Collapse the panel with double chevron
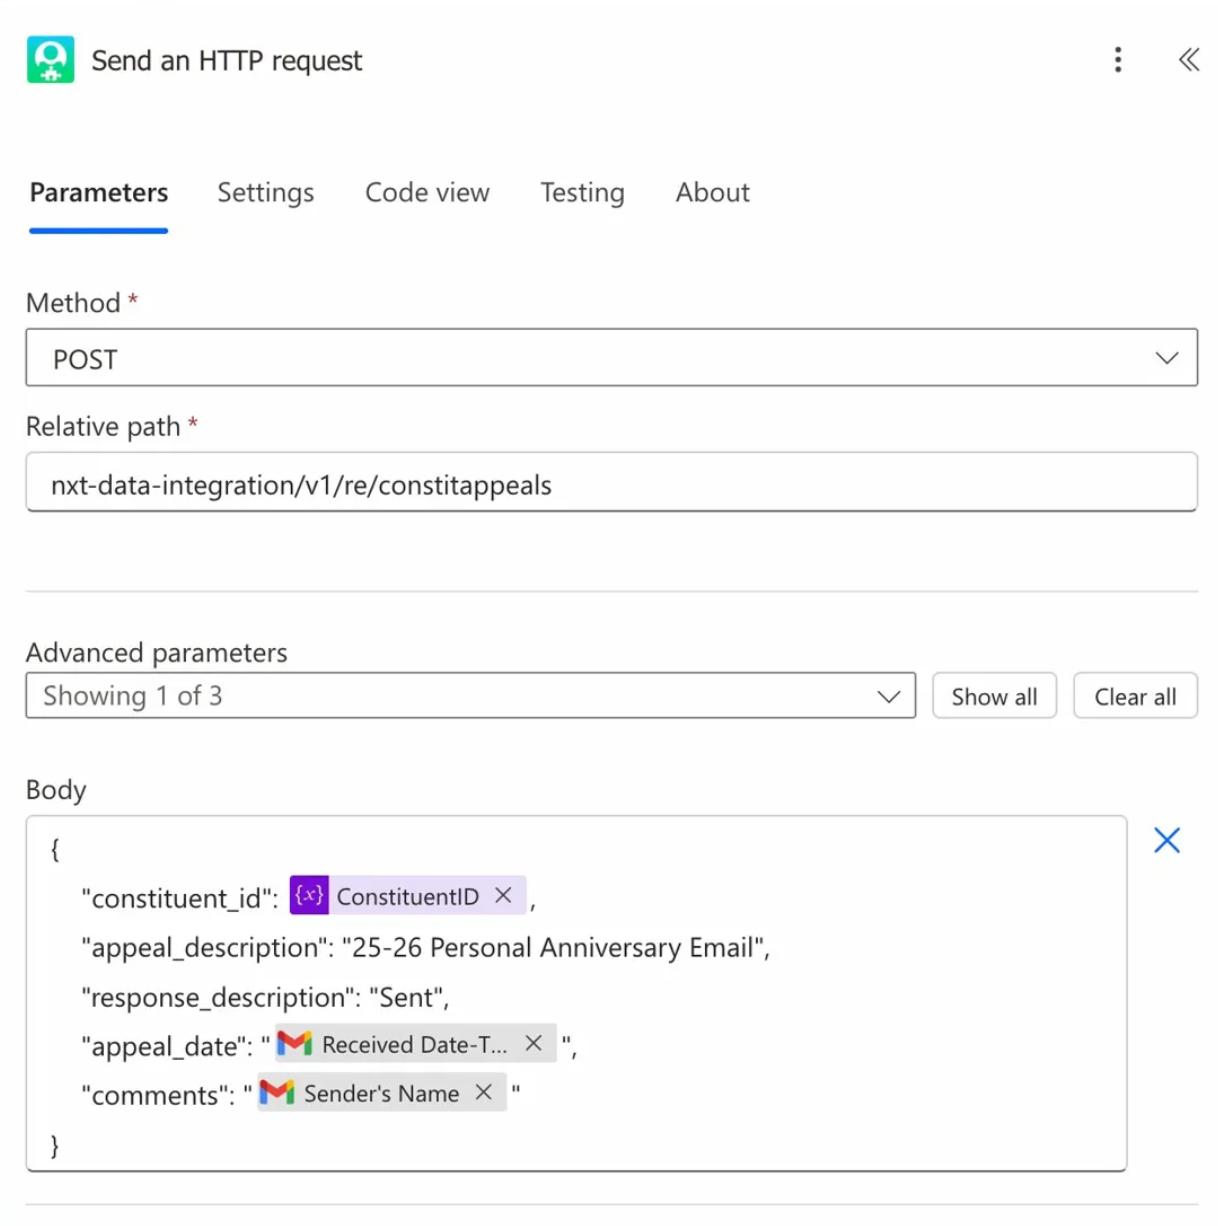This screenshot has width=1218, height=1226. click(1188, 60)
